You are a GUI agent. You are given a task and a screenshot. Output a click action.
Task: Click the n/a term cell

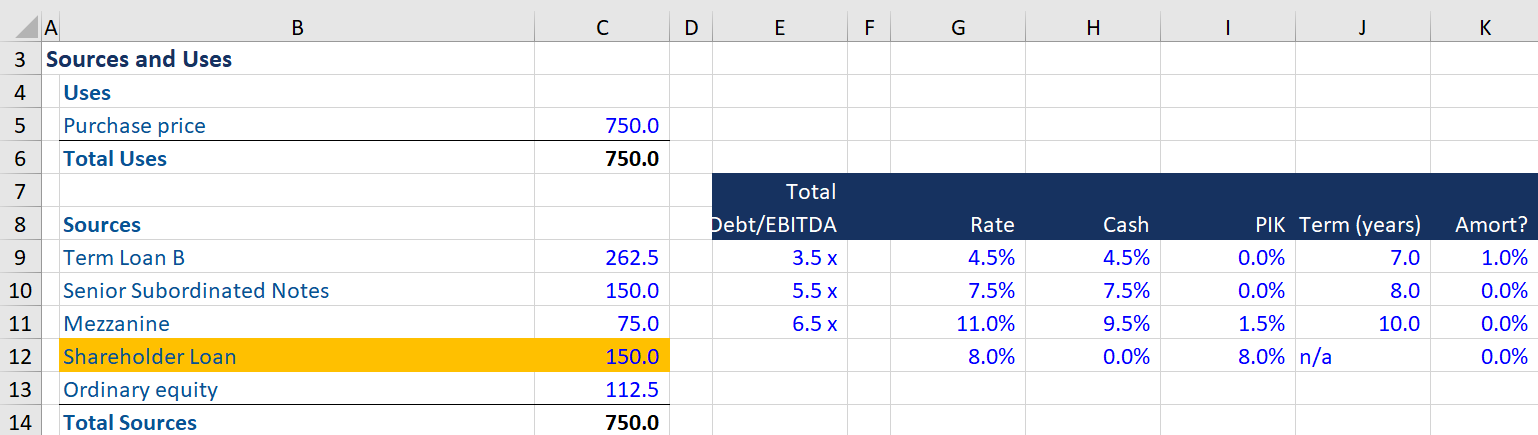pyautogui.click(x=1316, y=356)
